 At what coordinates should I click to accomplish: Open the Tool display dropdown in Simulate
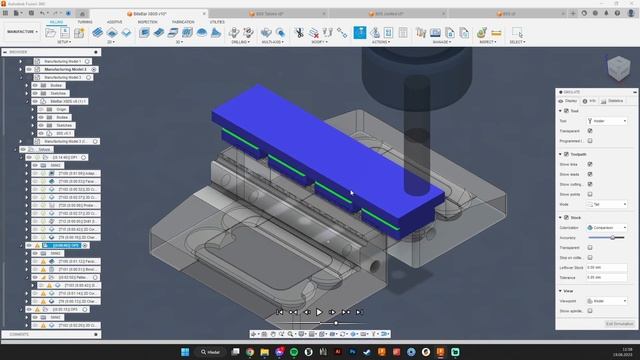(607, 121)
